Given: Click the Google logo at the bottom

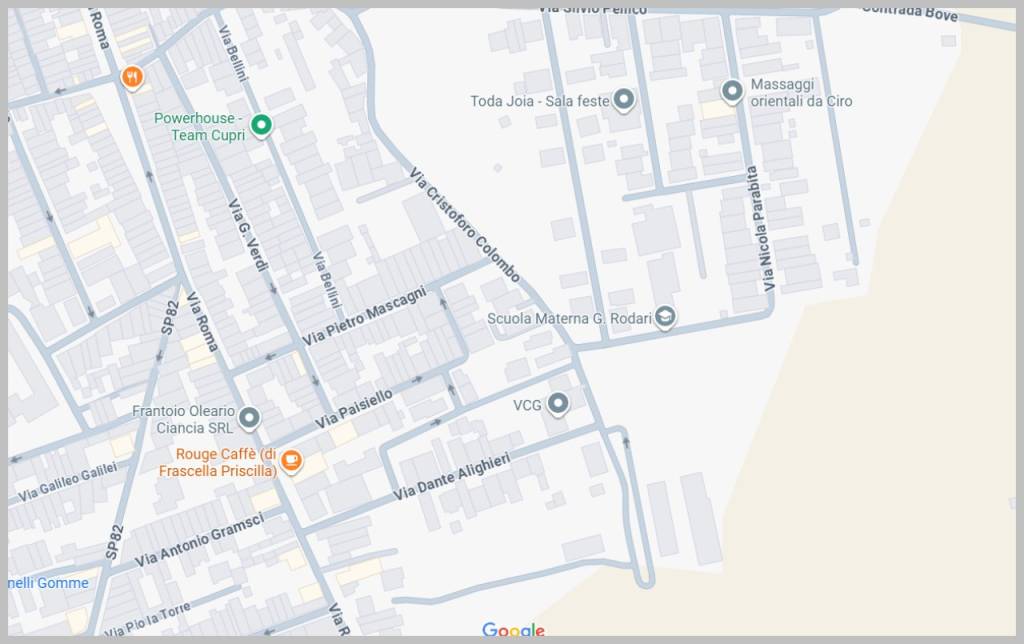Looking at the screenshot, I should click(513, 630).
